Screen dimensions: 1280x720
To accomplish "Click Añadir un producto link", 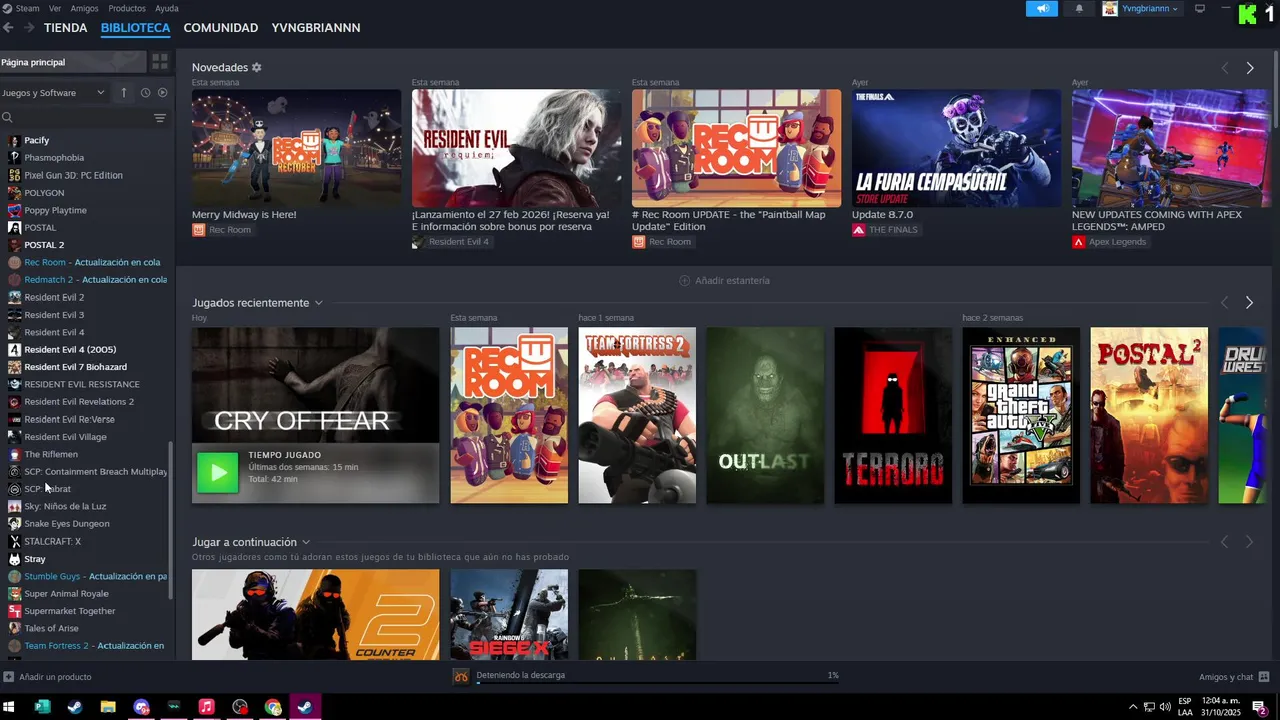I will pos(55,677).
